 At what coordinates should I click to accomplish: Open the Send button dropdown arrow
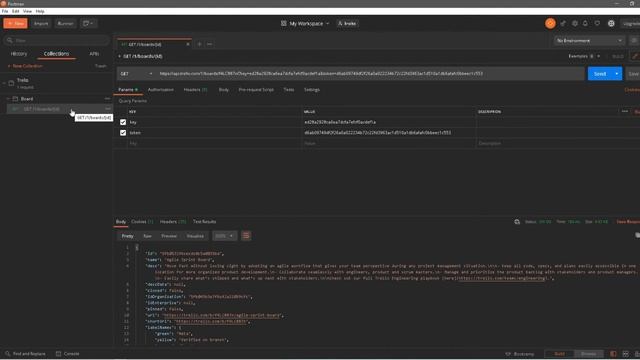pyautogui.click(x=617, y=74)
